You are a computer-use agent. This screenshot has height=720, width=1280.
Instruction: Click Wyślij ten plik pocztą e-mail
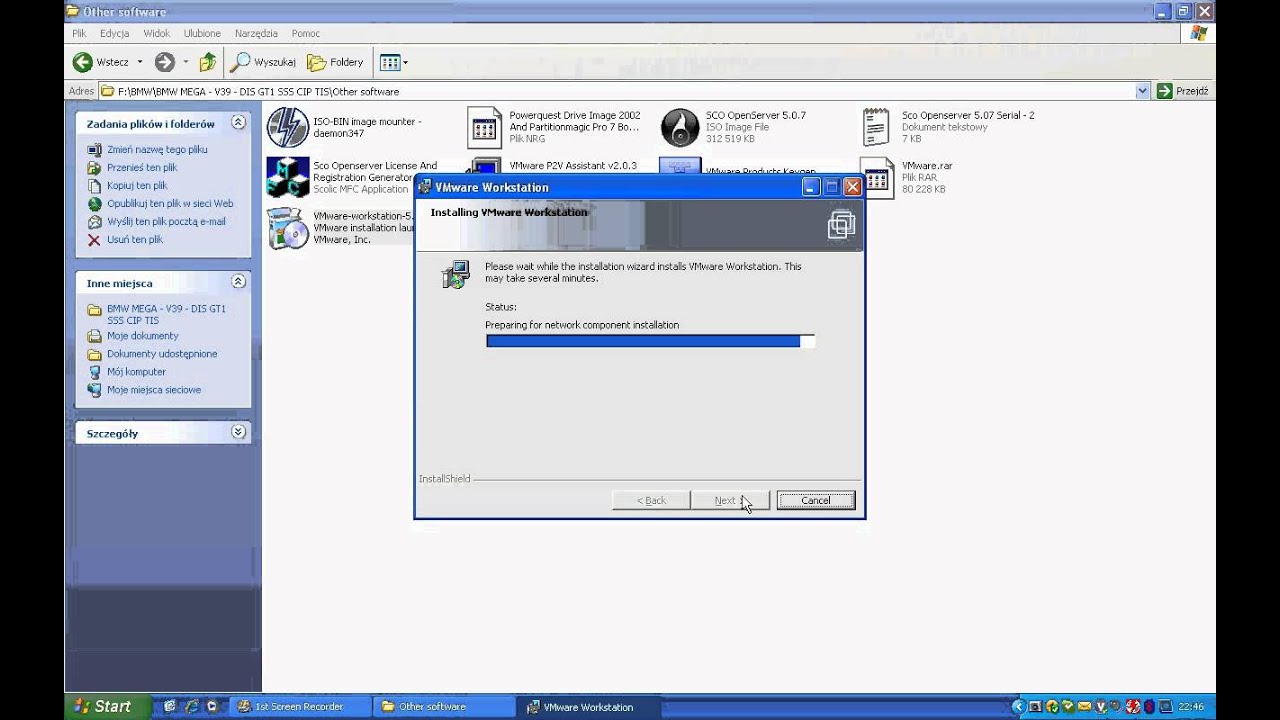166,222
